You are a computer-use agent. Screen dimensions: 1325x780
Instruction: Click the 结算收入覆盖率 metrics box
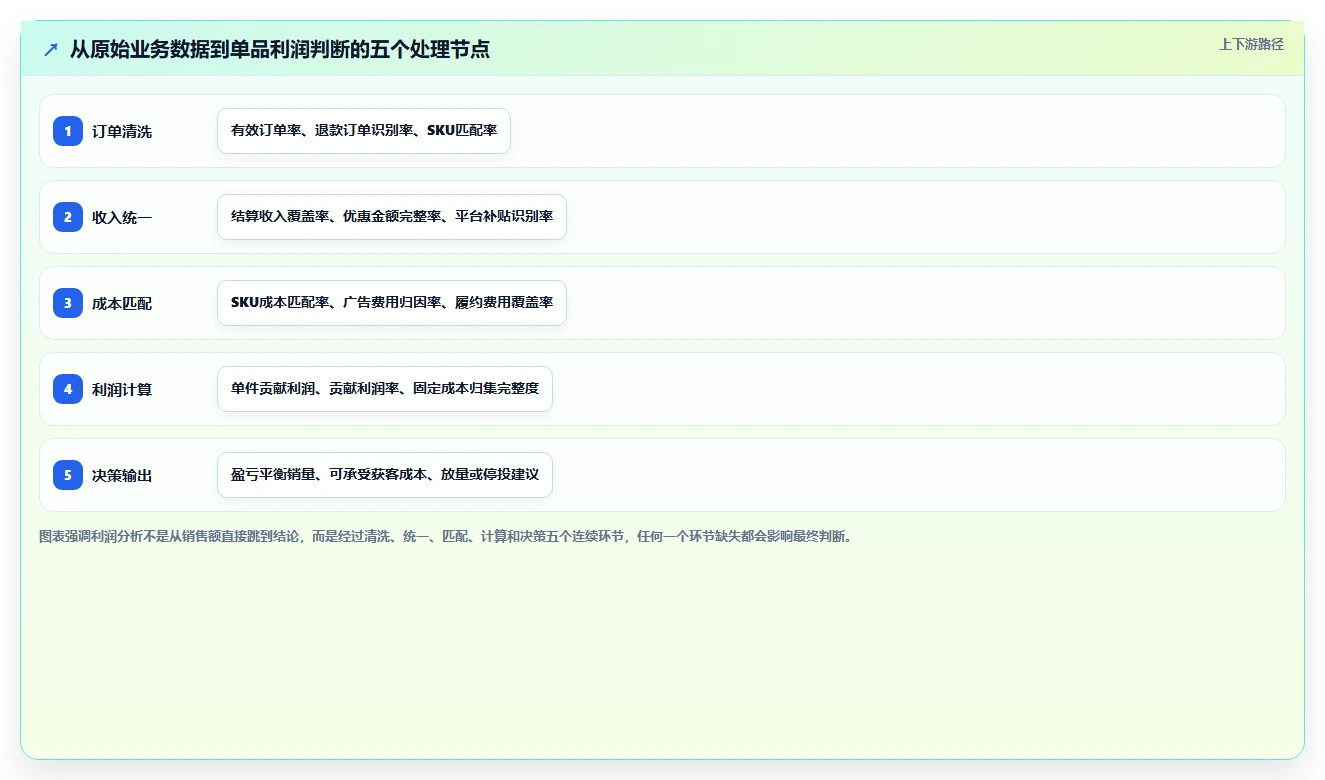[392, 217]
